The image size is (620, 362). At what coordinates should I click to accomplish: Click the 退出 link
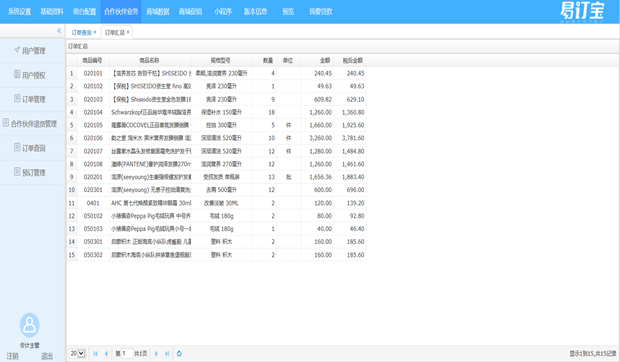coord(47,356)
